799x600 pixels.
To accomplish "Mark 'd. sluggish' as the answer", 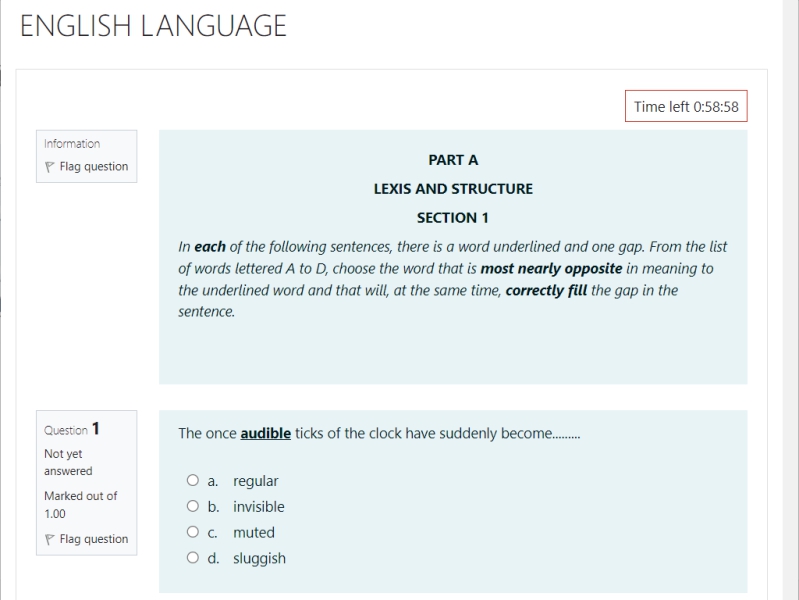I will [x=193, y=559].
